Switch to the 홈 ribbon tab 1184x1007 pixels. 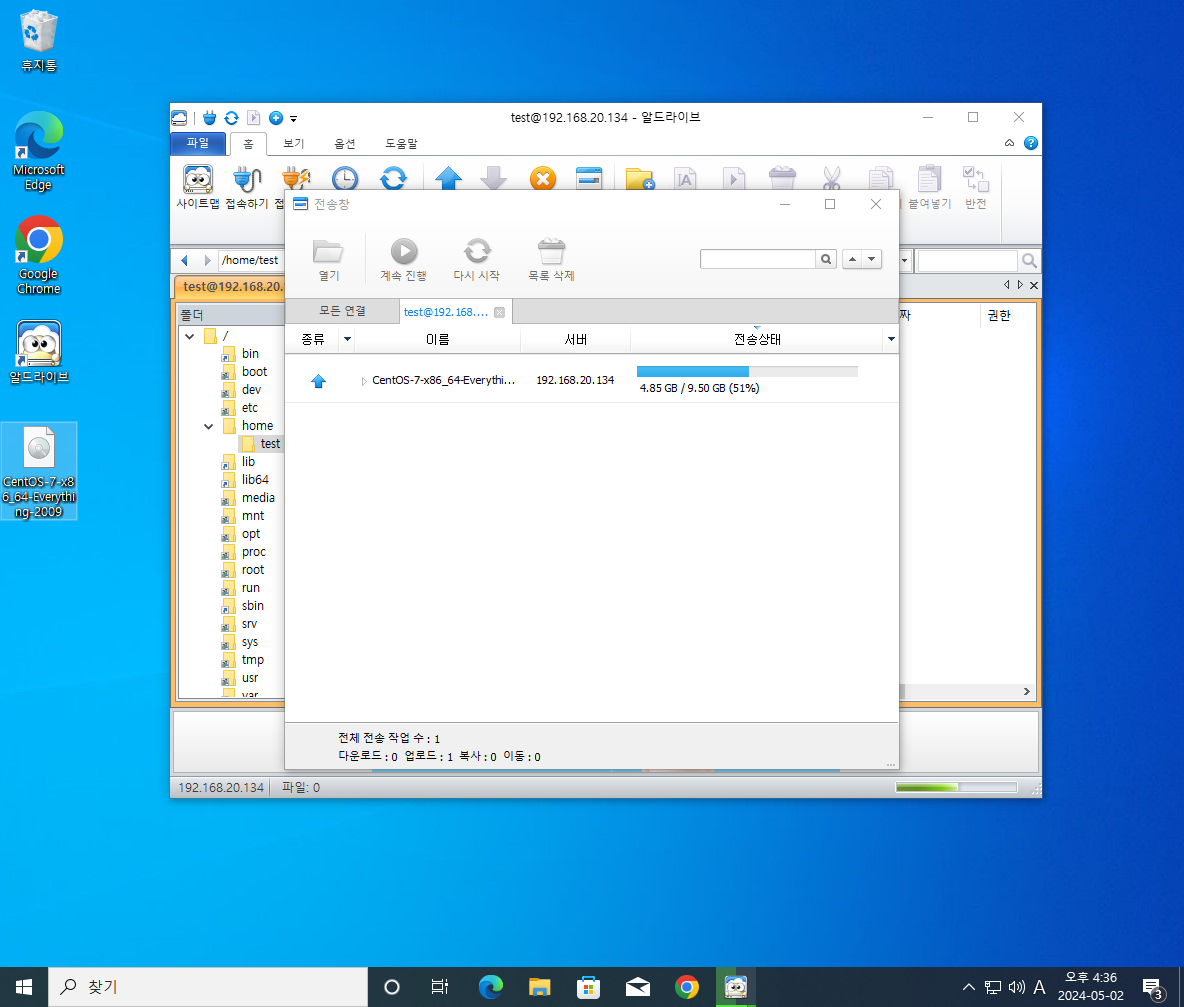tap(248, 143)
